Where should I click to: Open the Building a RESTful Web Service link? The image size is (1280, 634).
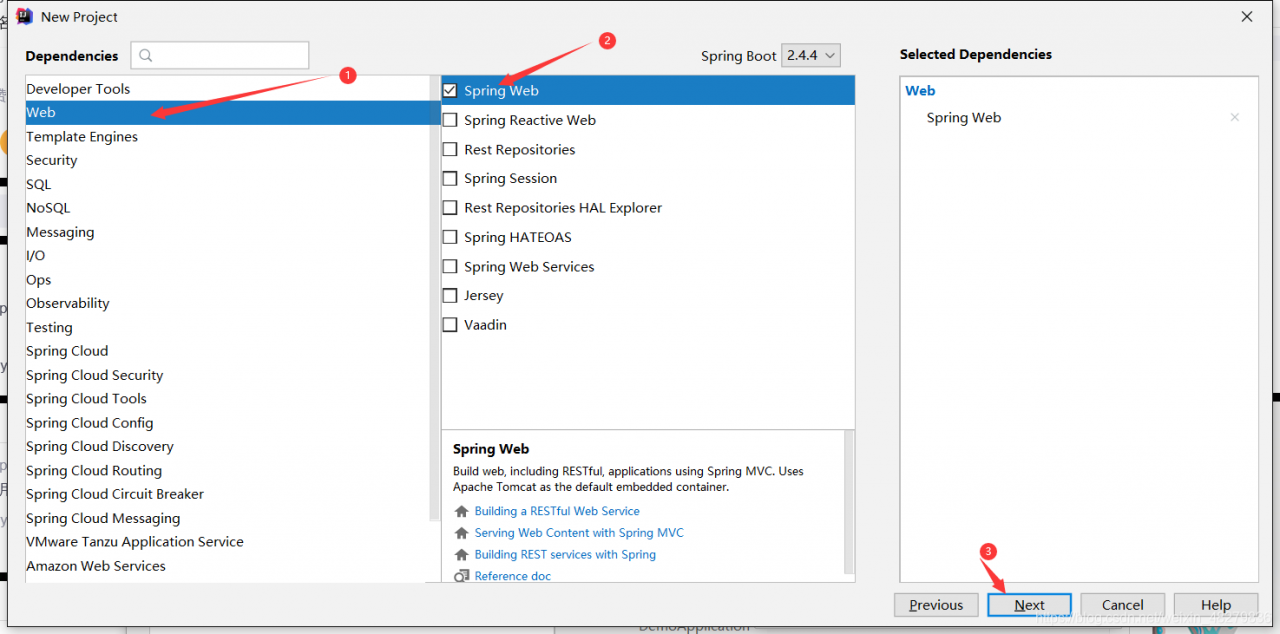(557, 511)
